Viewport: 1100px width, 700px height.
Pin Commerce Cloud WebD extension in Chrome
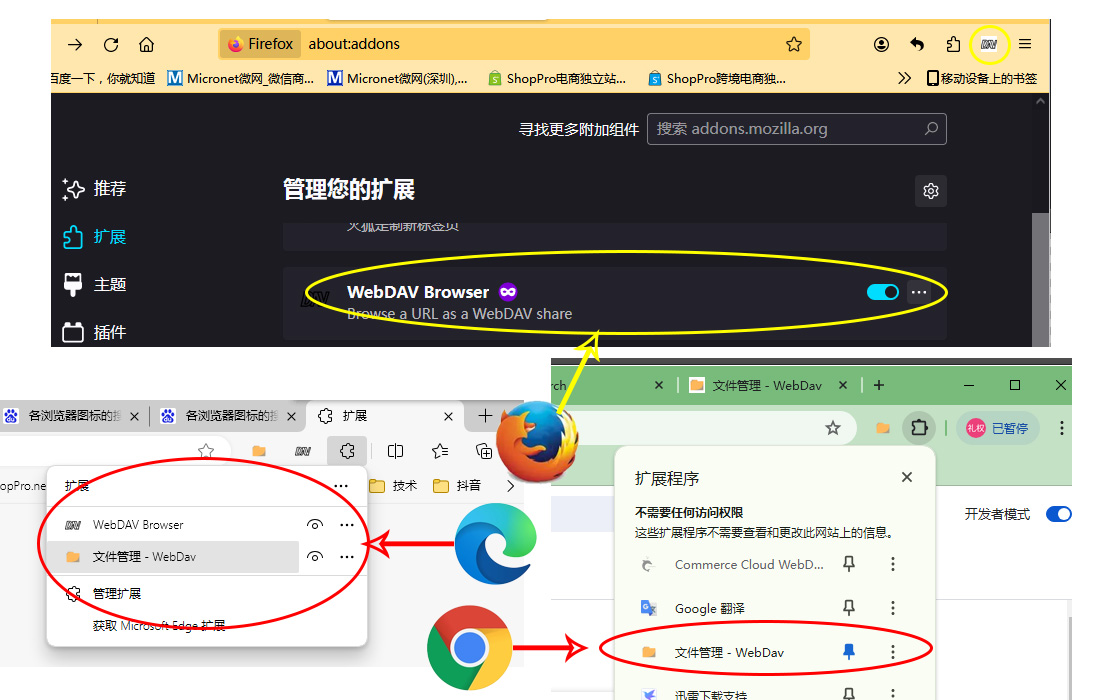coord(849,564)
